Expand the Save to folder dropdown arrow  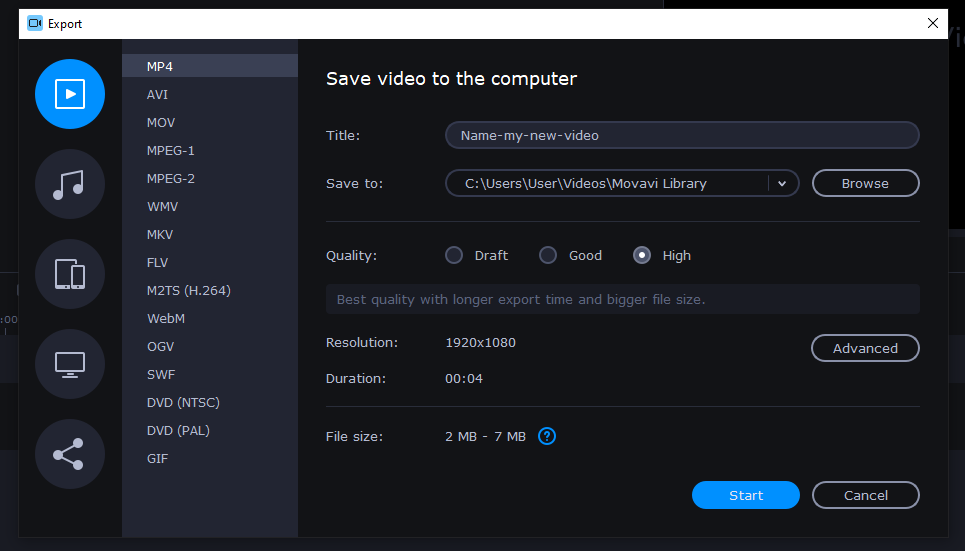(782, 183)
